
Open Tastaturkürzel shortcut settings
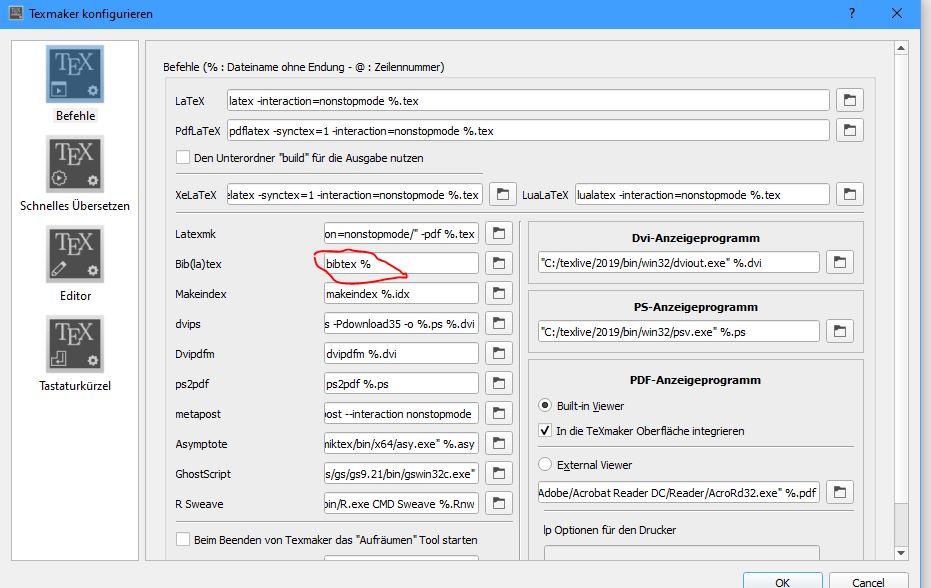(x=75, y=353)
